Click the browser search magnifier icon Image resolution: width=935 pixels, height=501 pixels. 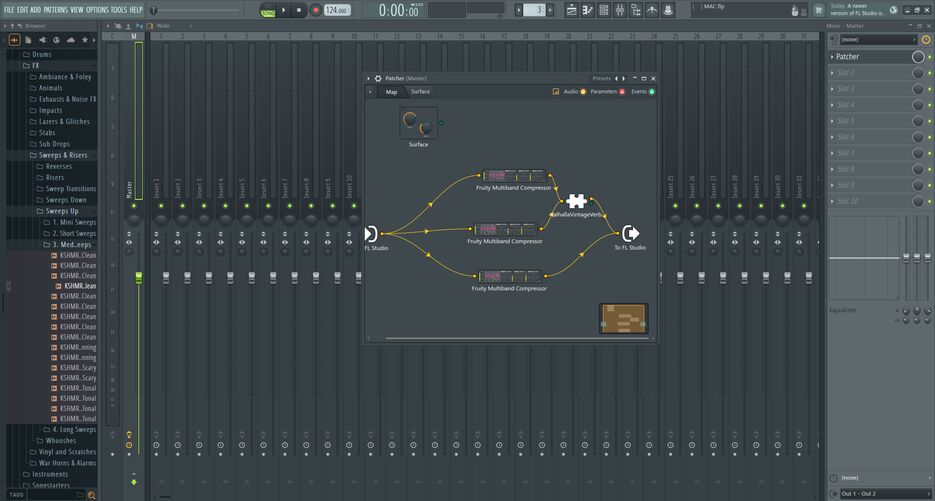click(91, 495)
